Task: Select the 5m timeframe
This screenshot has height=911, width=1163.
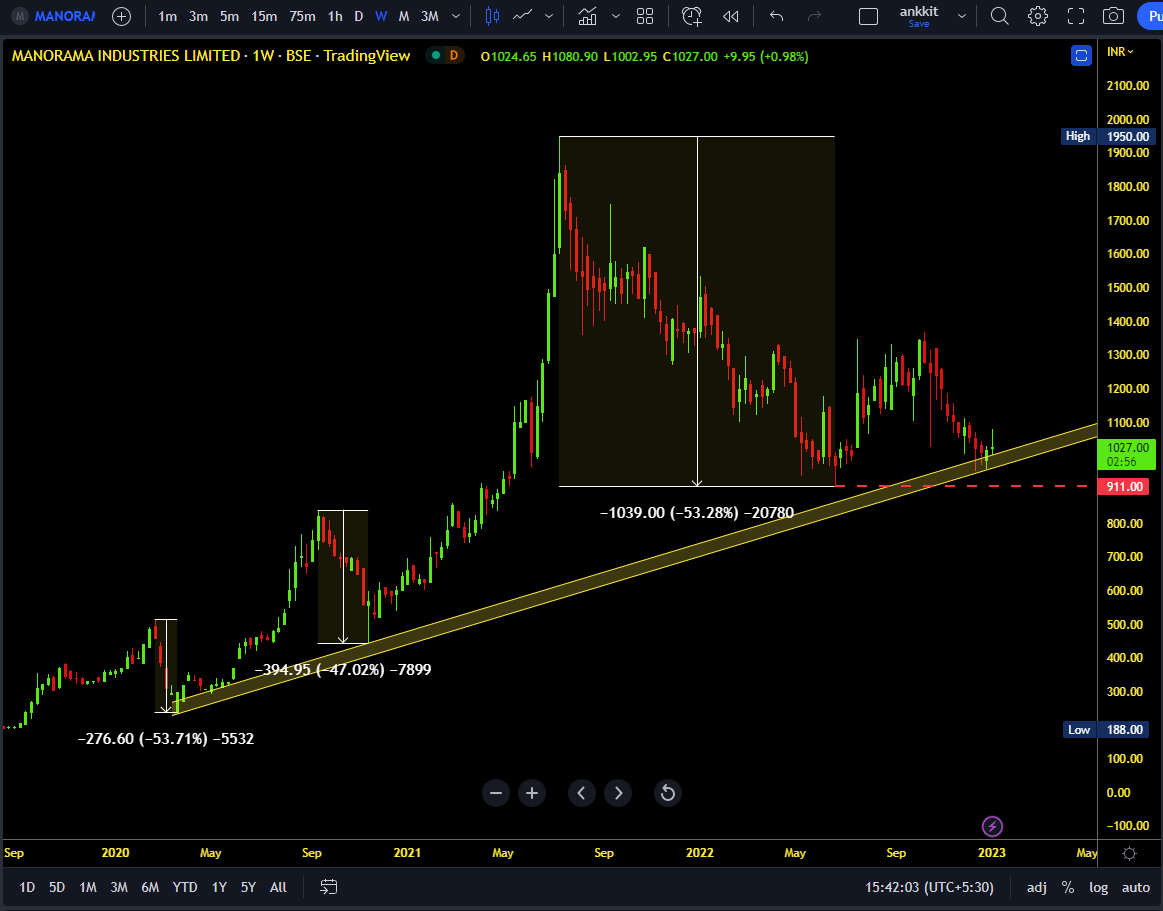Action: 229,16
